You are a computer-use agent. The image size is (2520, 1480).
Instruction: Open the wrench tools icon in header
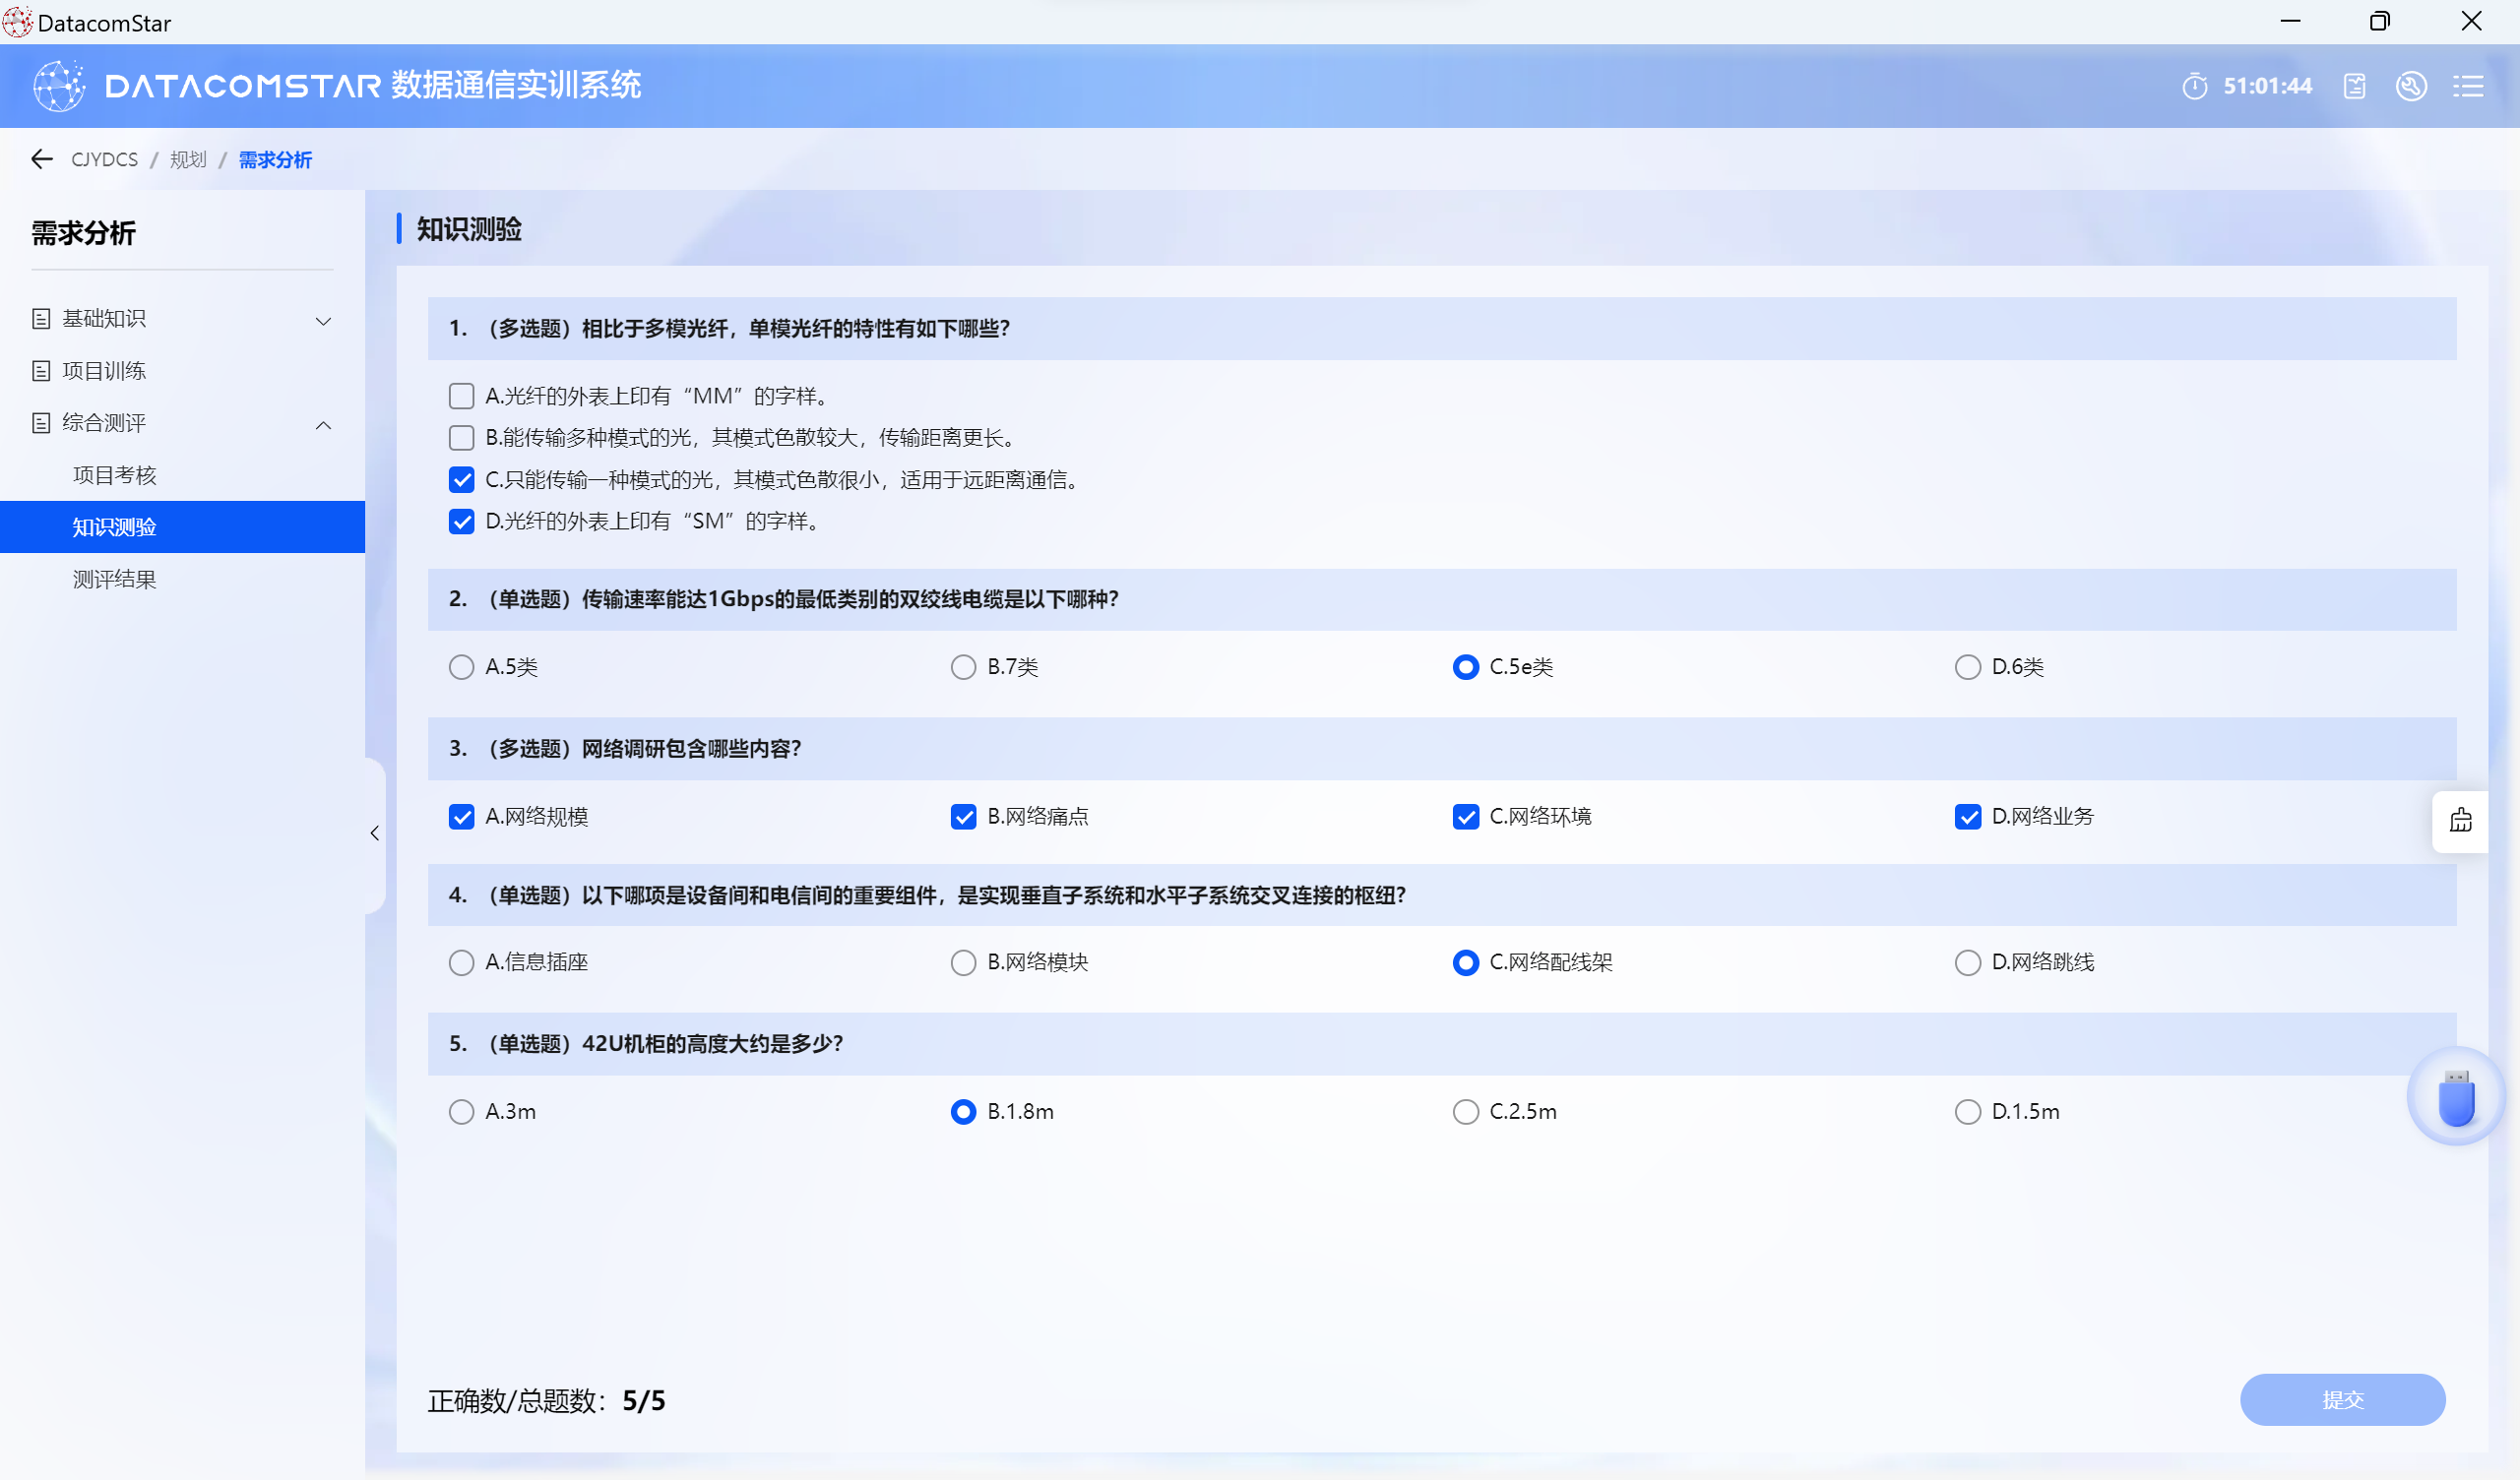tap(2410, 86)
